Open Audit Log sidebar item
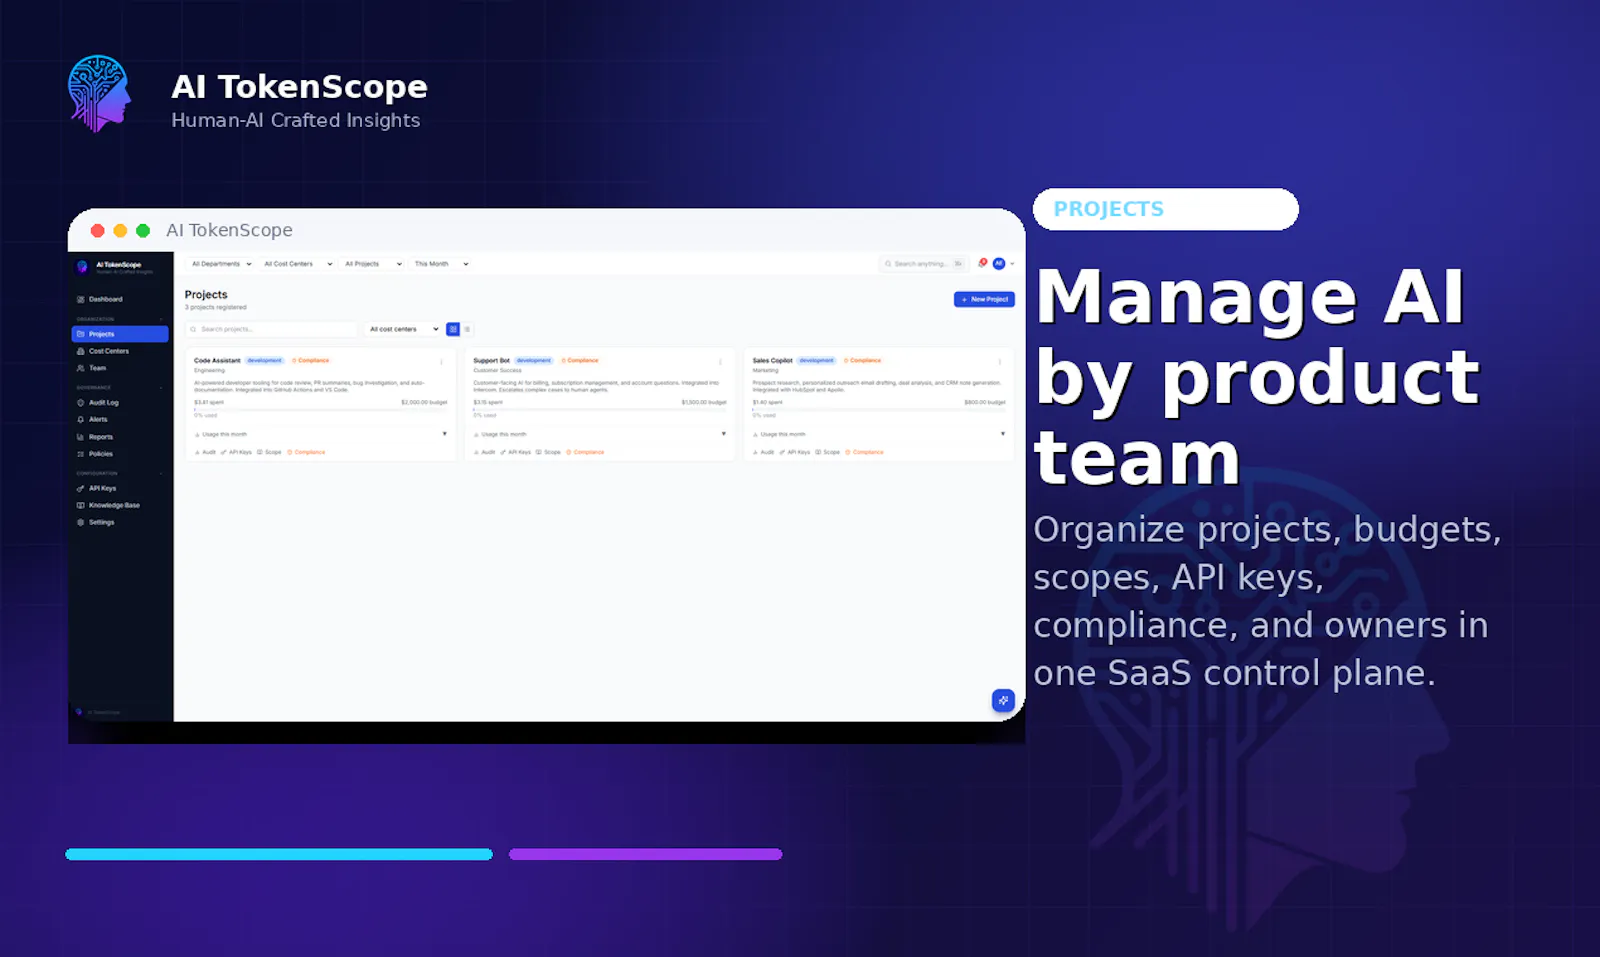The width and height of the screenshot is (1600, 957). [98, 403]
